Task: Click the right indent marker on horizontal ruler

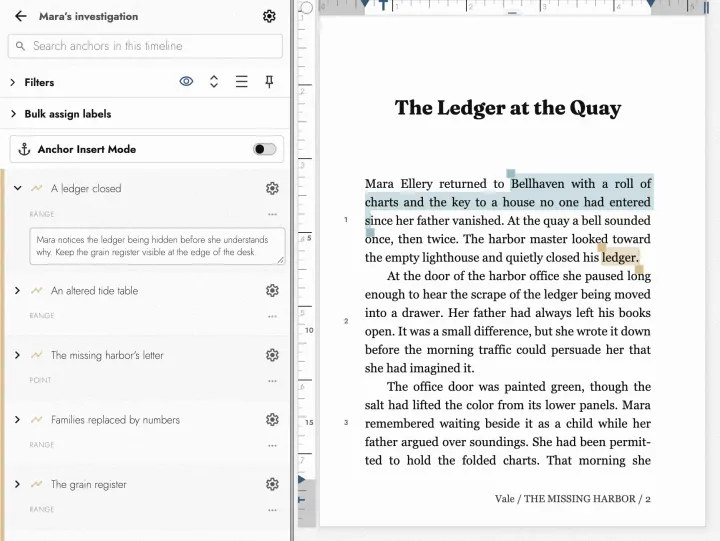Action: tap(651, 4)
